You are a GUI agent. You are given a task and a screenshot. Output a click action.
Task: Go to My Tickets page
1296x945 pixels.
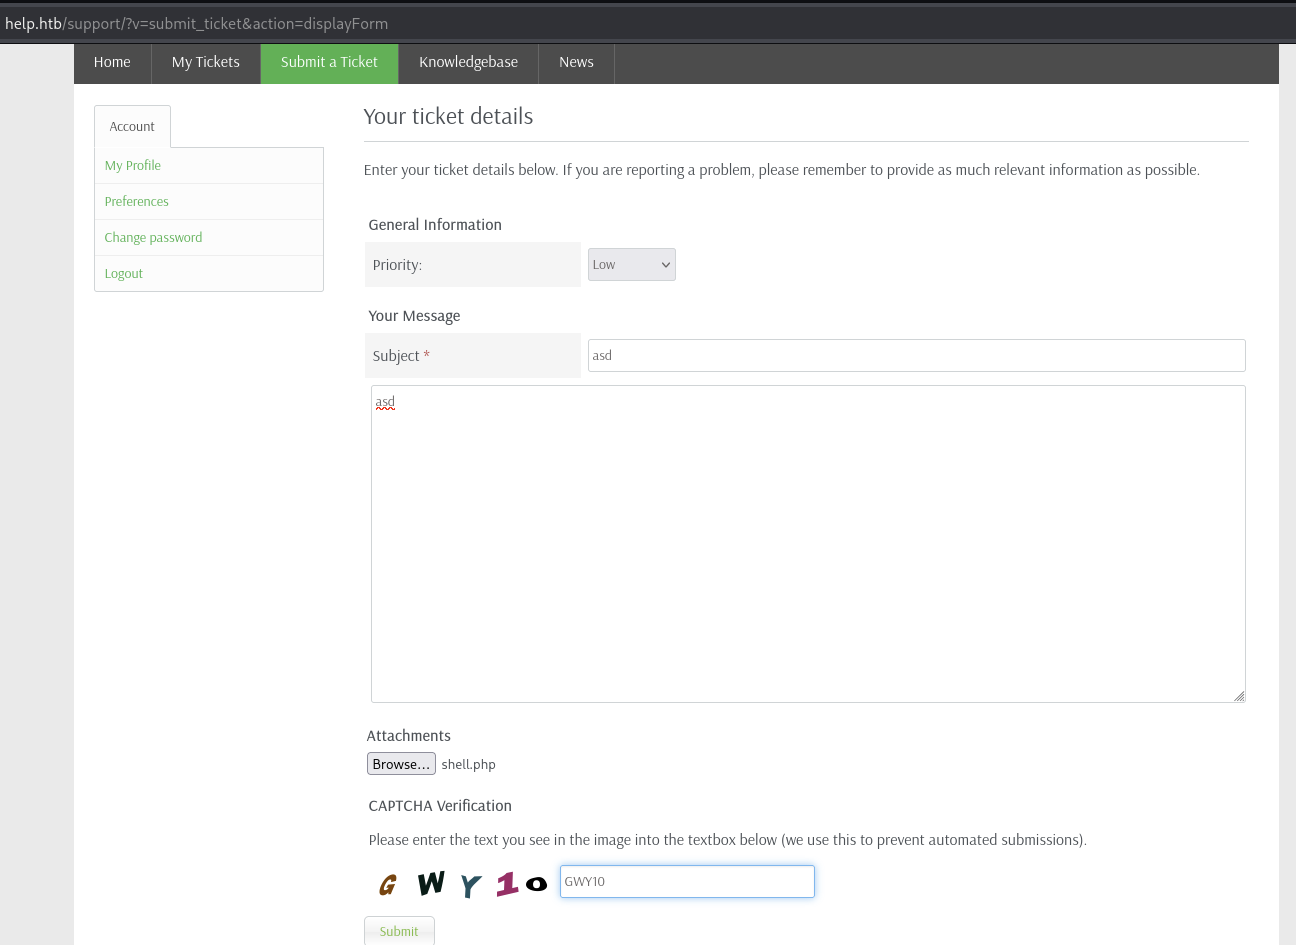pos(205,63)
